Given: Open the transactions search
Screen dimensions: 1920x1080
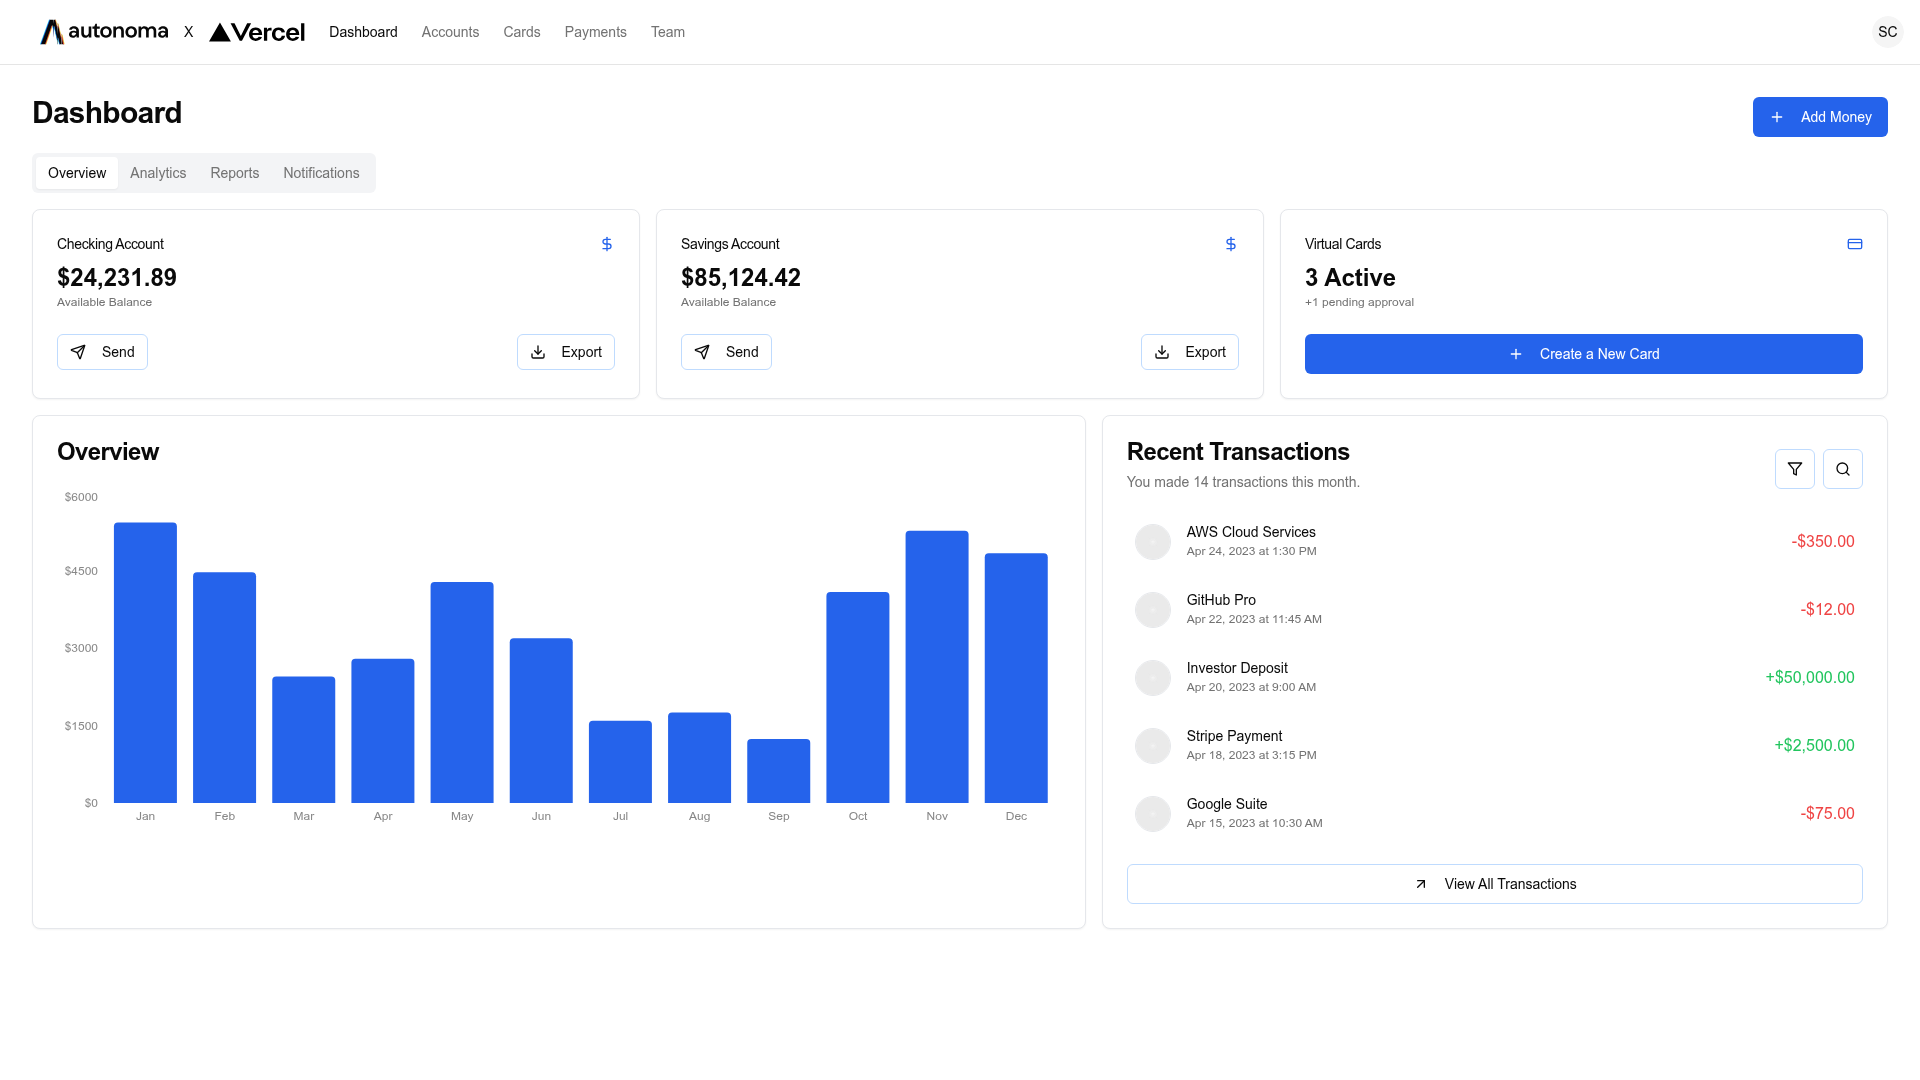Looking at the screenshot, I should (1843, 469).
